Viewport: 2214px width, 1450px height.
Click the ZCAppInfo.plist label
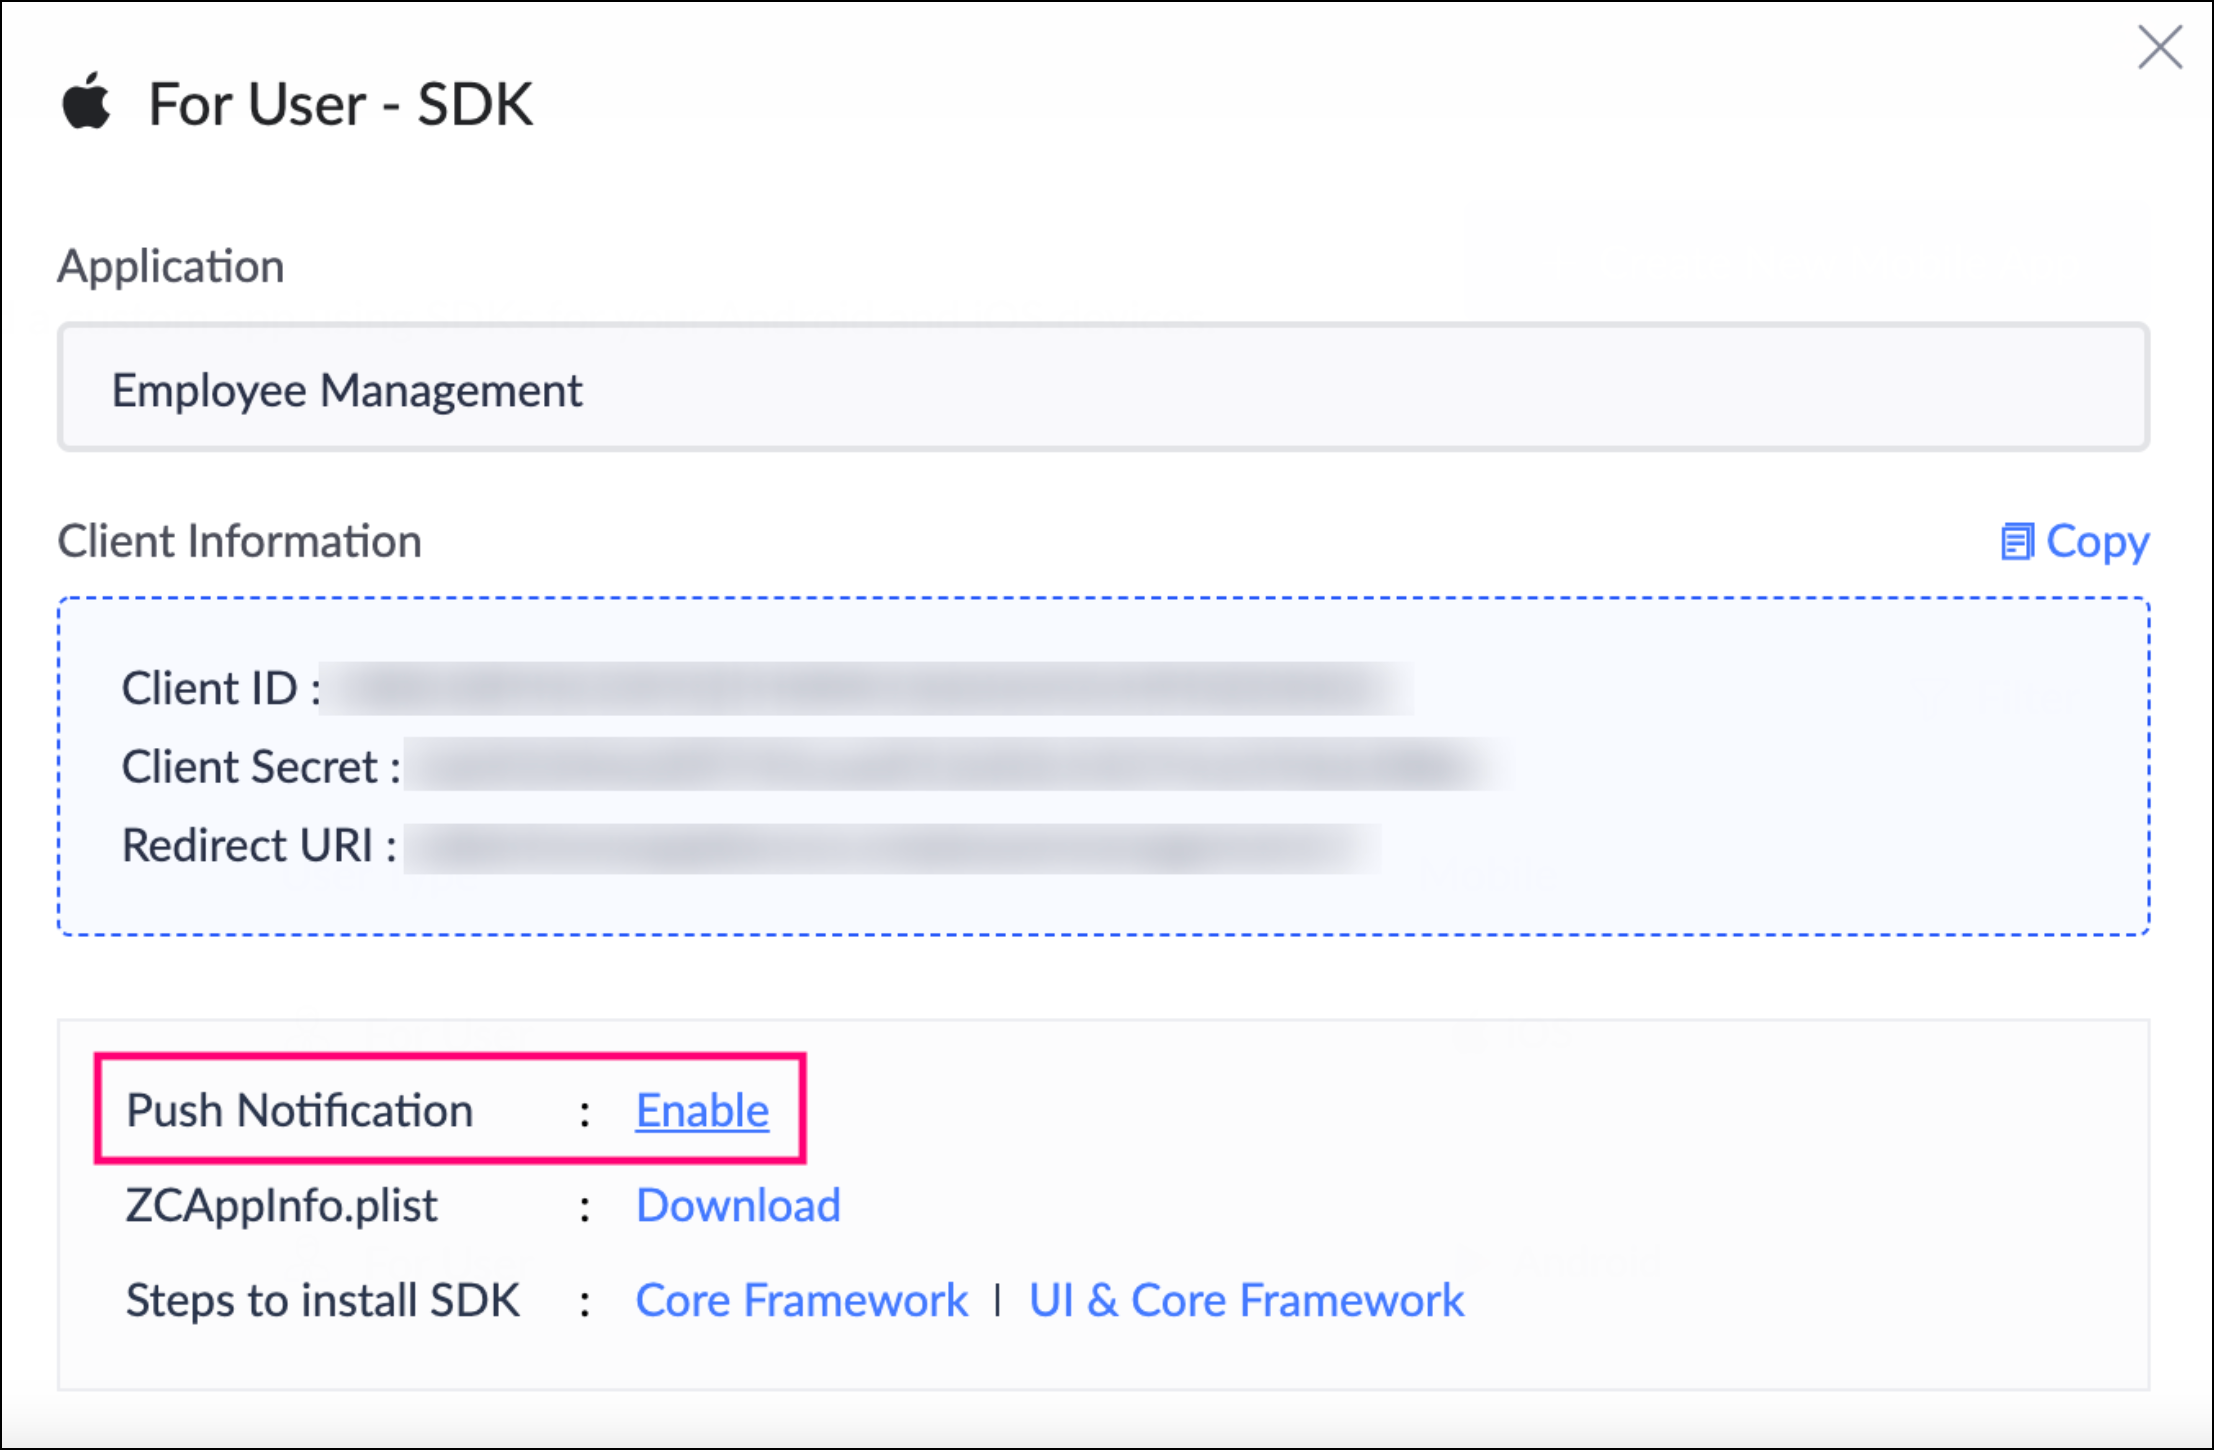coord(281,1205)
